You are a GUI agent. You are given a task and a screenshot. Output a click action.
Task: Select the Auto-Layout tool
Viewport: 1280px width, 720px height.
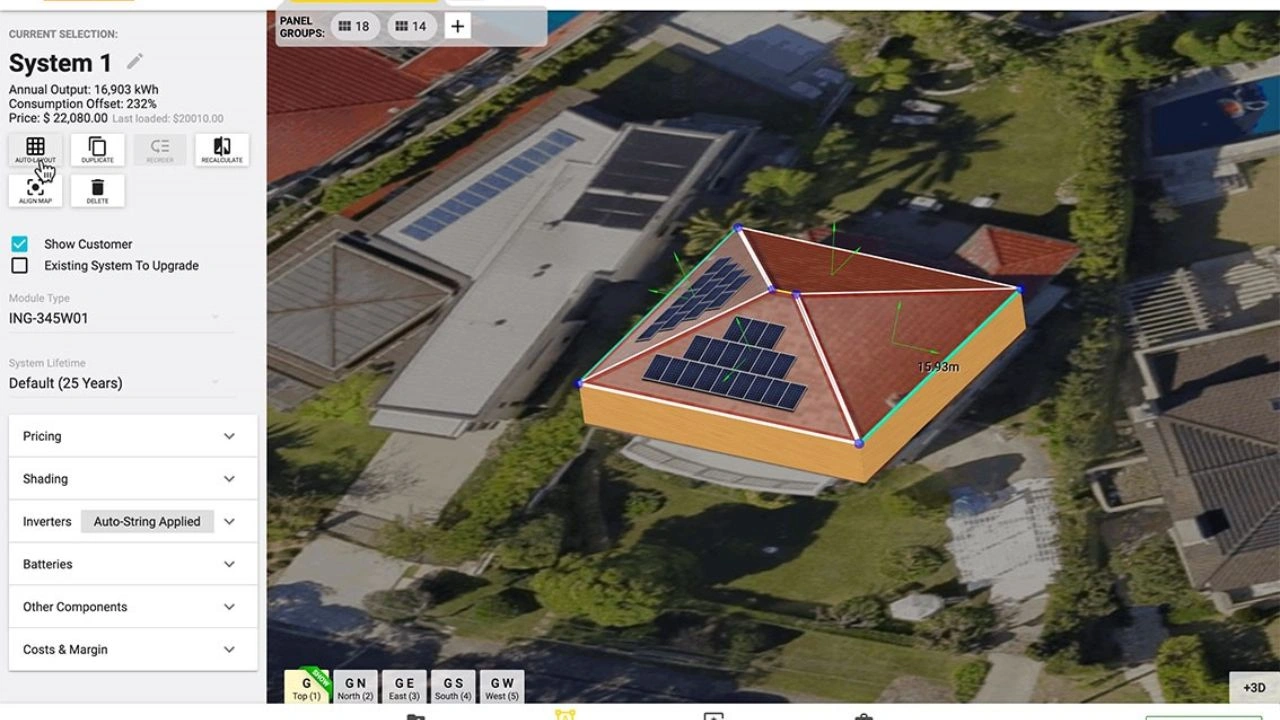point(35,150)
